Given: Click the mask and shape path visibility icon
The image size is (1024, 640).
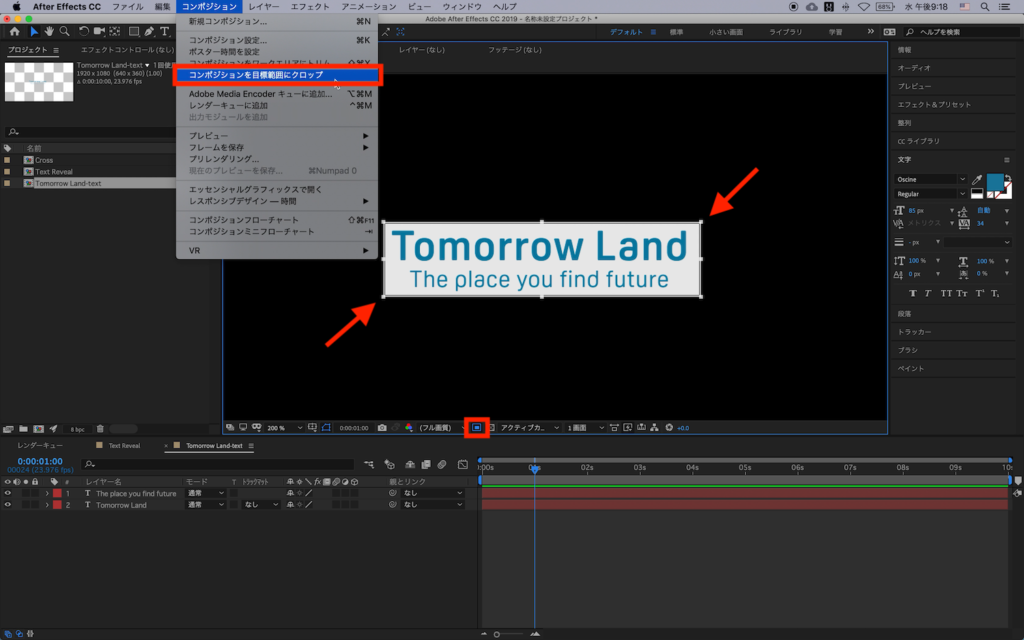Looking at the screenshot, I should coord(326,428).
